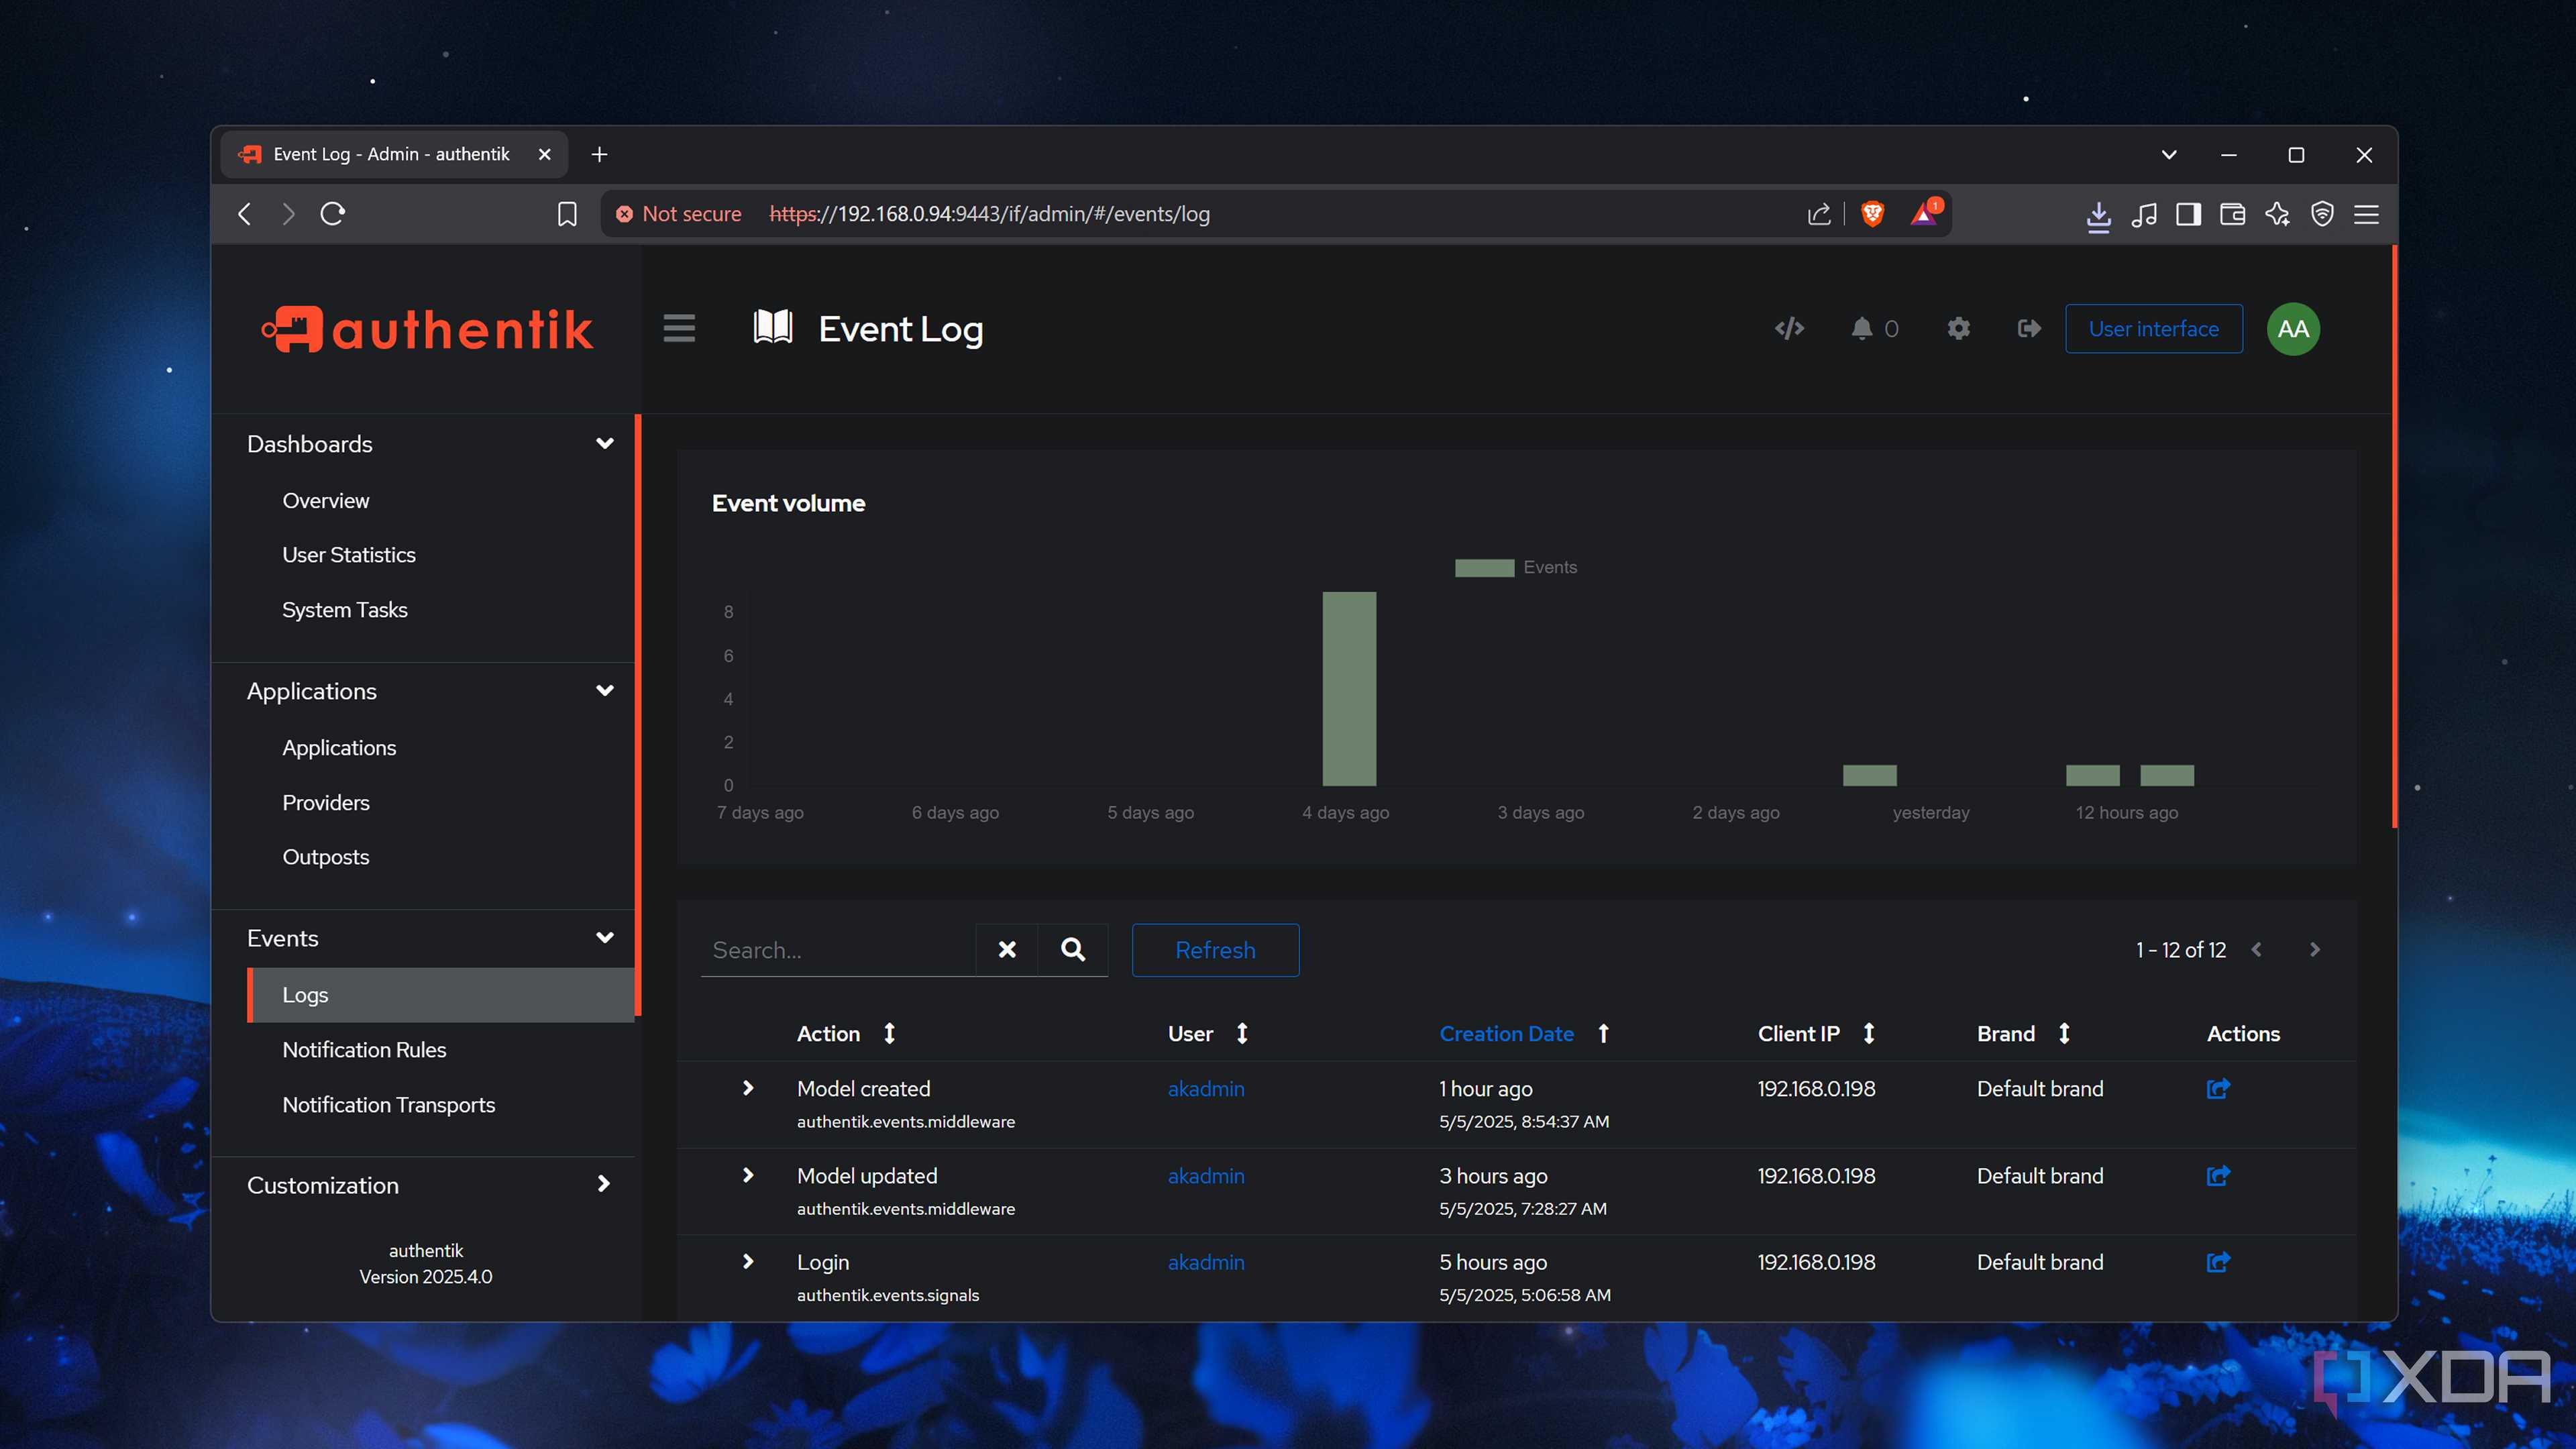Open the Brave Shields icon in address bar
Viewport: 2576px width, 1449px height.
(1871, 213)
